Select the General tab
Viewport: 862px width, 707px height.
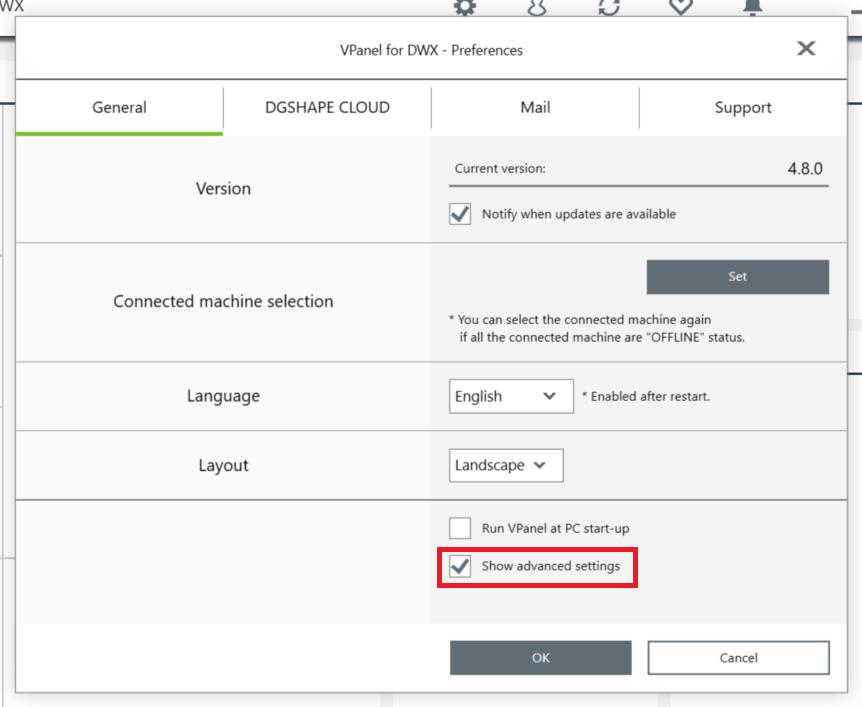point(119,107)
